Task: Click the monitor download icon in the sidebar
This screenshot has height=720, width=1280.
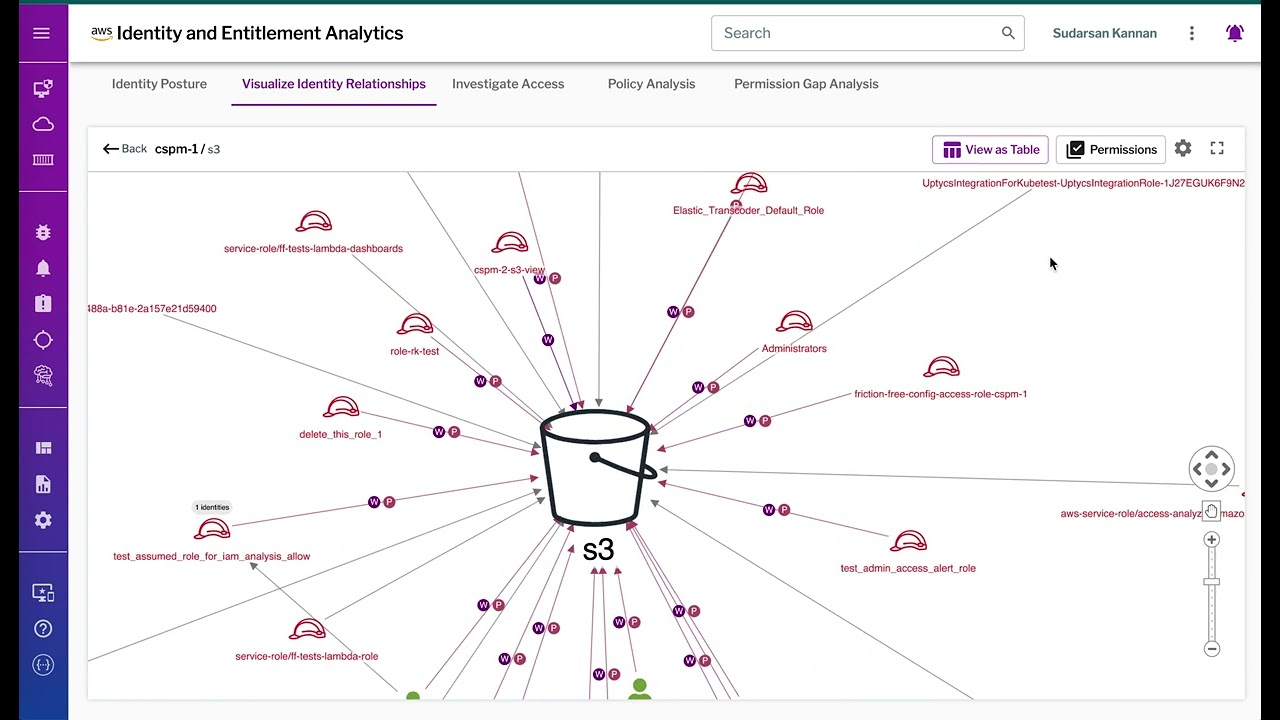Action: tap(43, 593)
